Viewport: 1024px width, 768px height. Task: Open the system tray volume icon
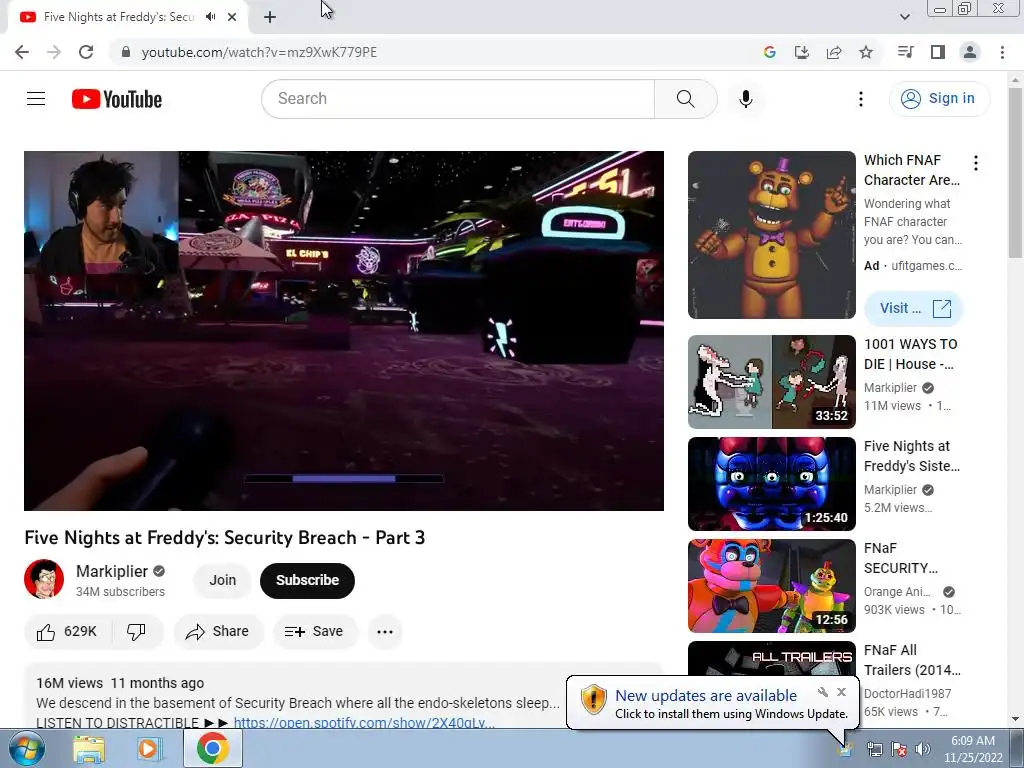pyautogui.click(x=922, y=749)
